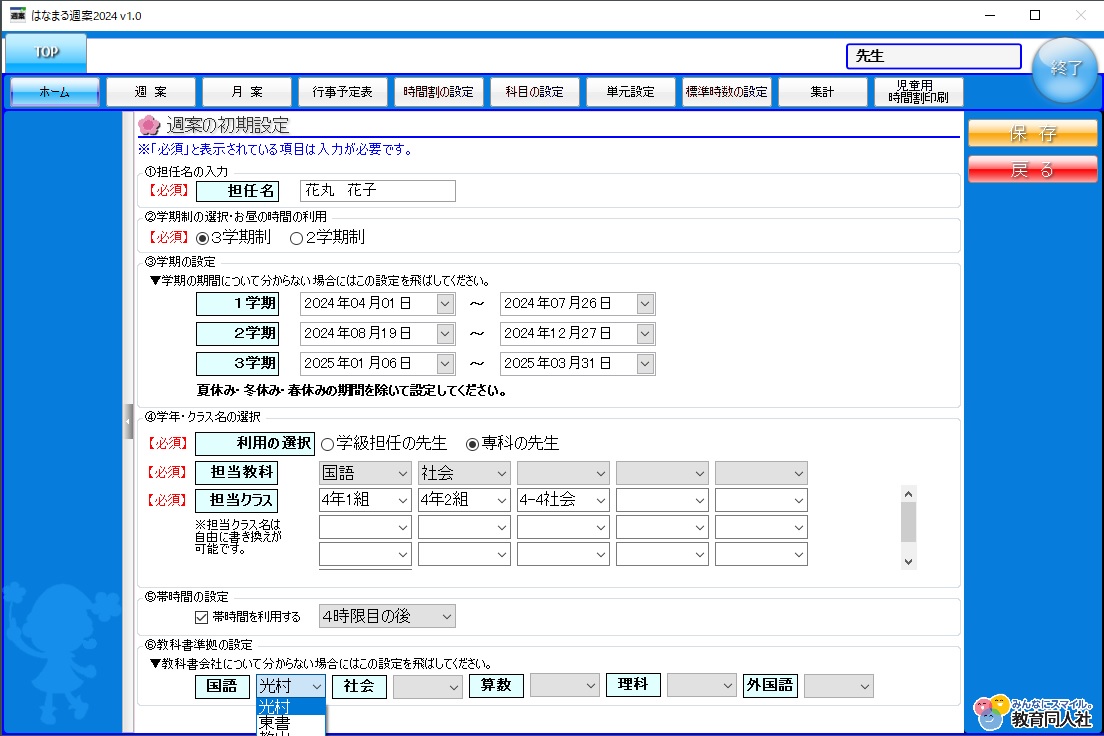
Task: Click the app icon in the title bar
Action: 17,15
